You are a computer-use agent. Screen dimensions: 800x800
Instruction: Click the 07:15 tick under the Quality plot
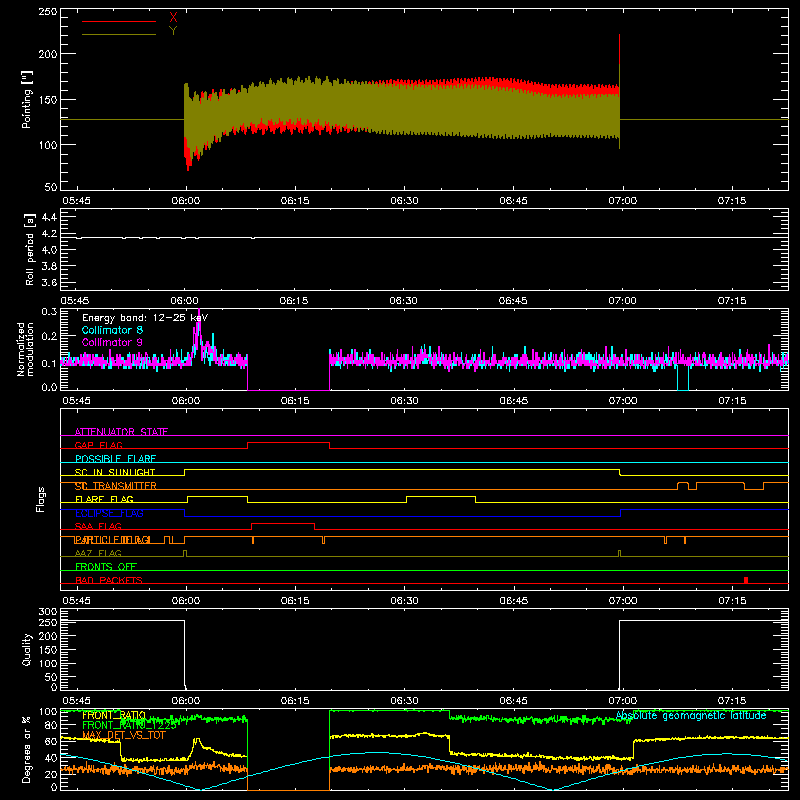[x=732, y=701]
